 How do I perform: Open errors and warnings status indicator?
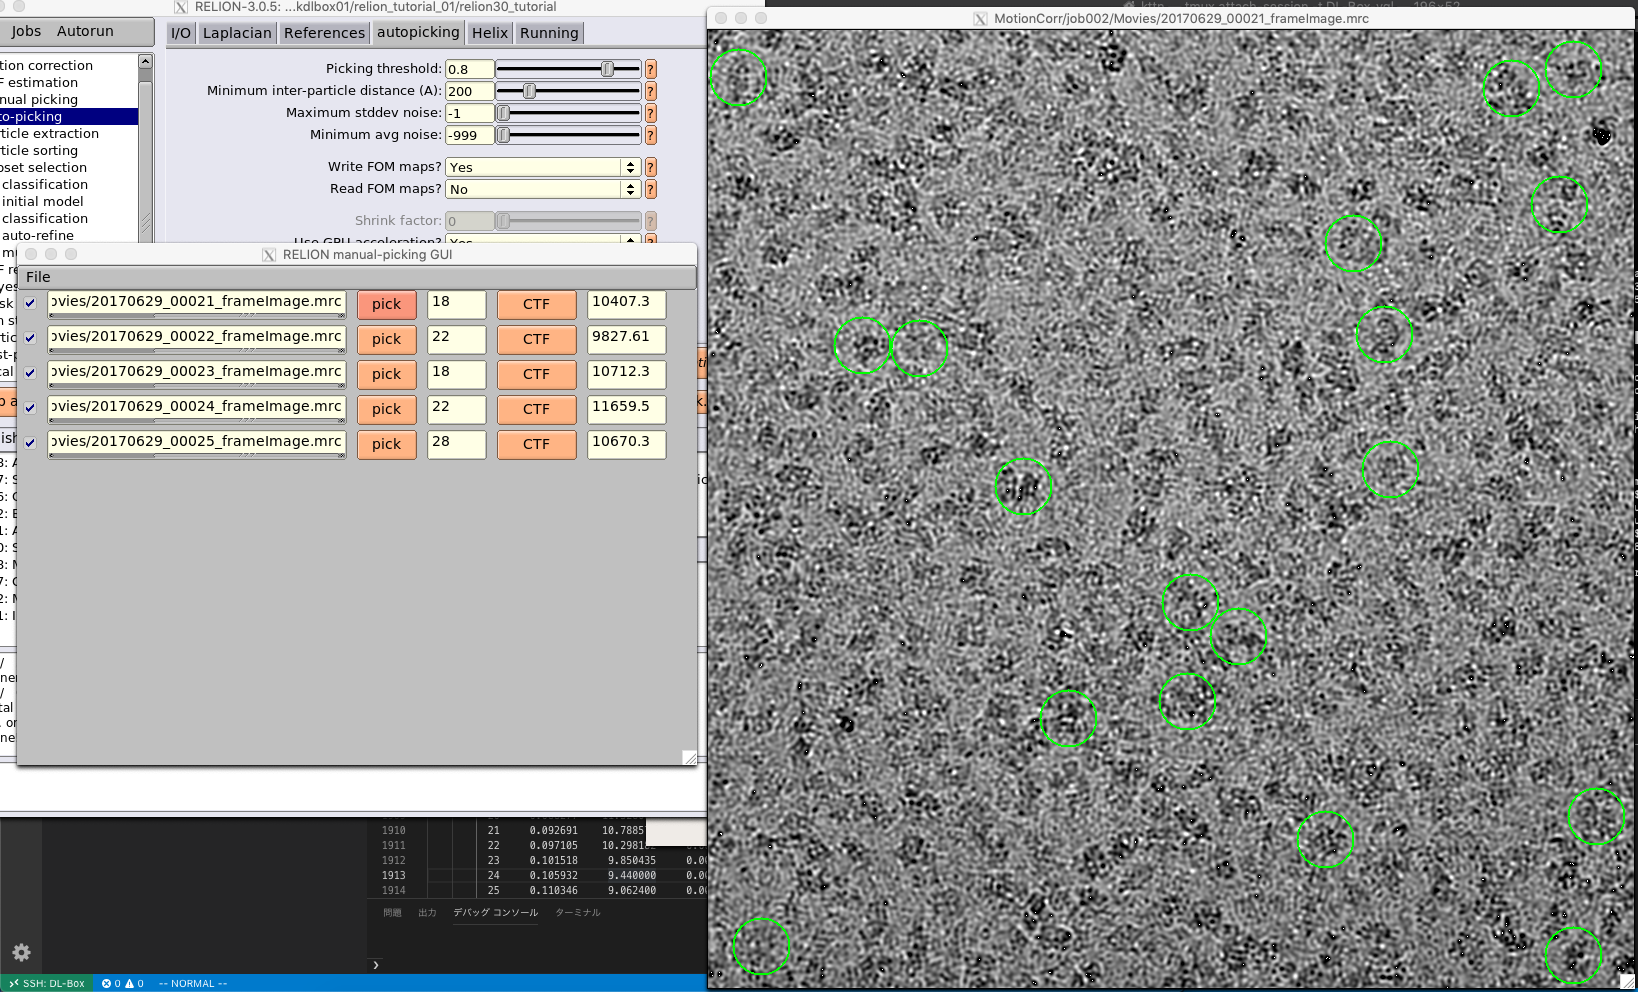point(122,983)
